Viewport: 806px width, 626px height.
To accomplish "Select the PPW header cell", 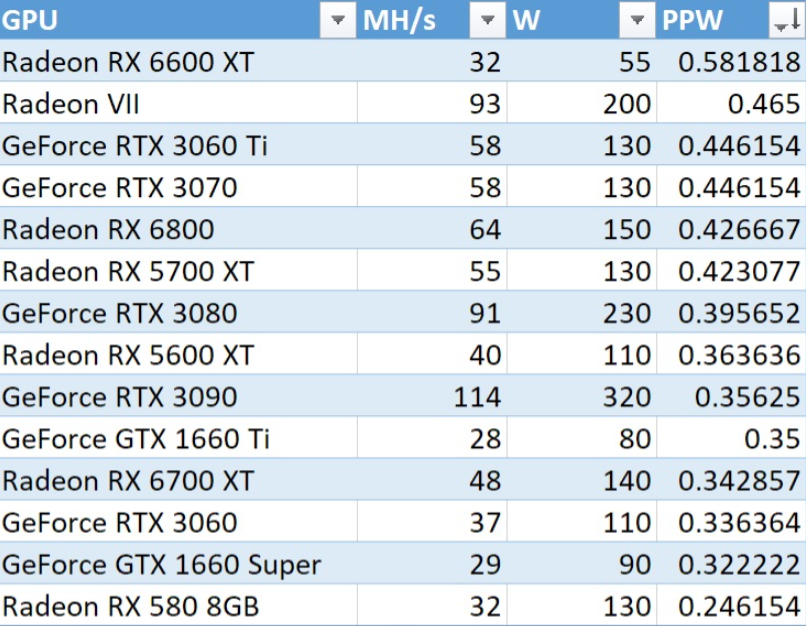I will pyautogui.click(x=731, y=20).
